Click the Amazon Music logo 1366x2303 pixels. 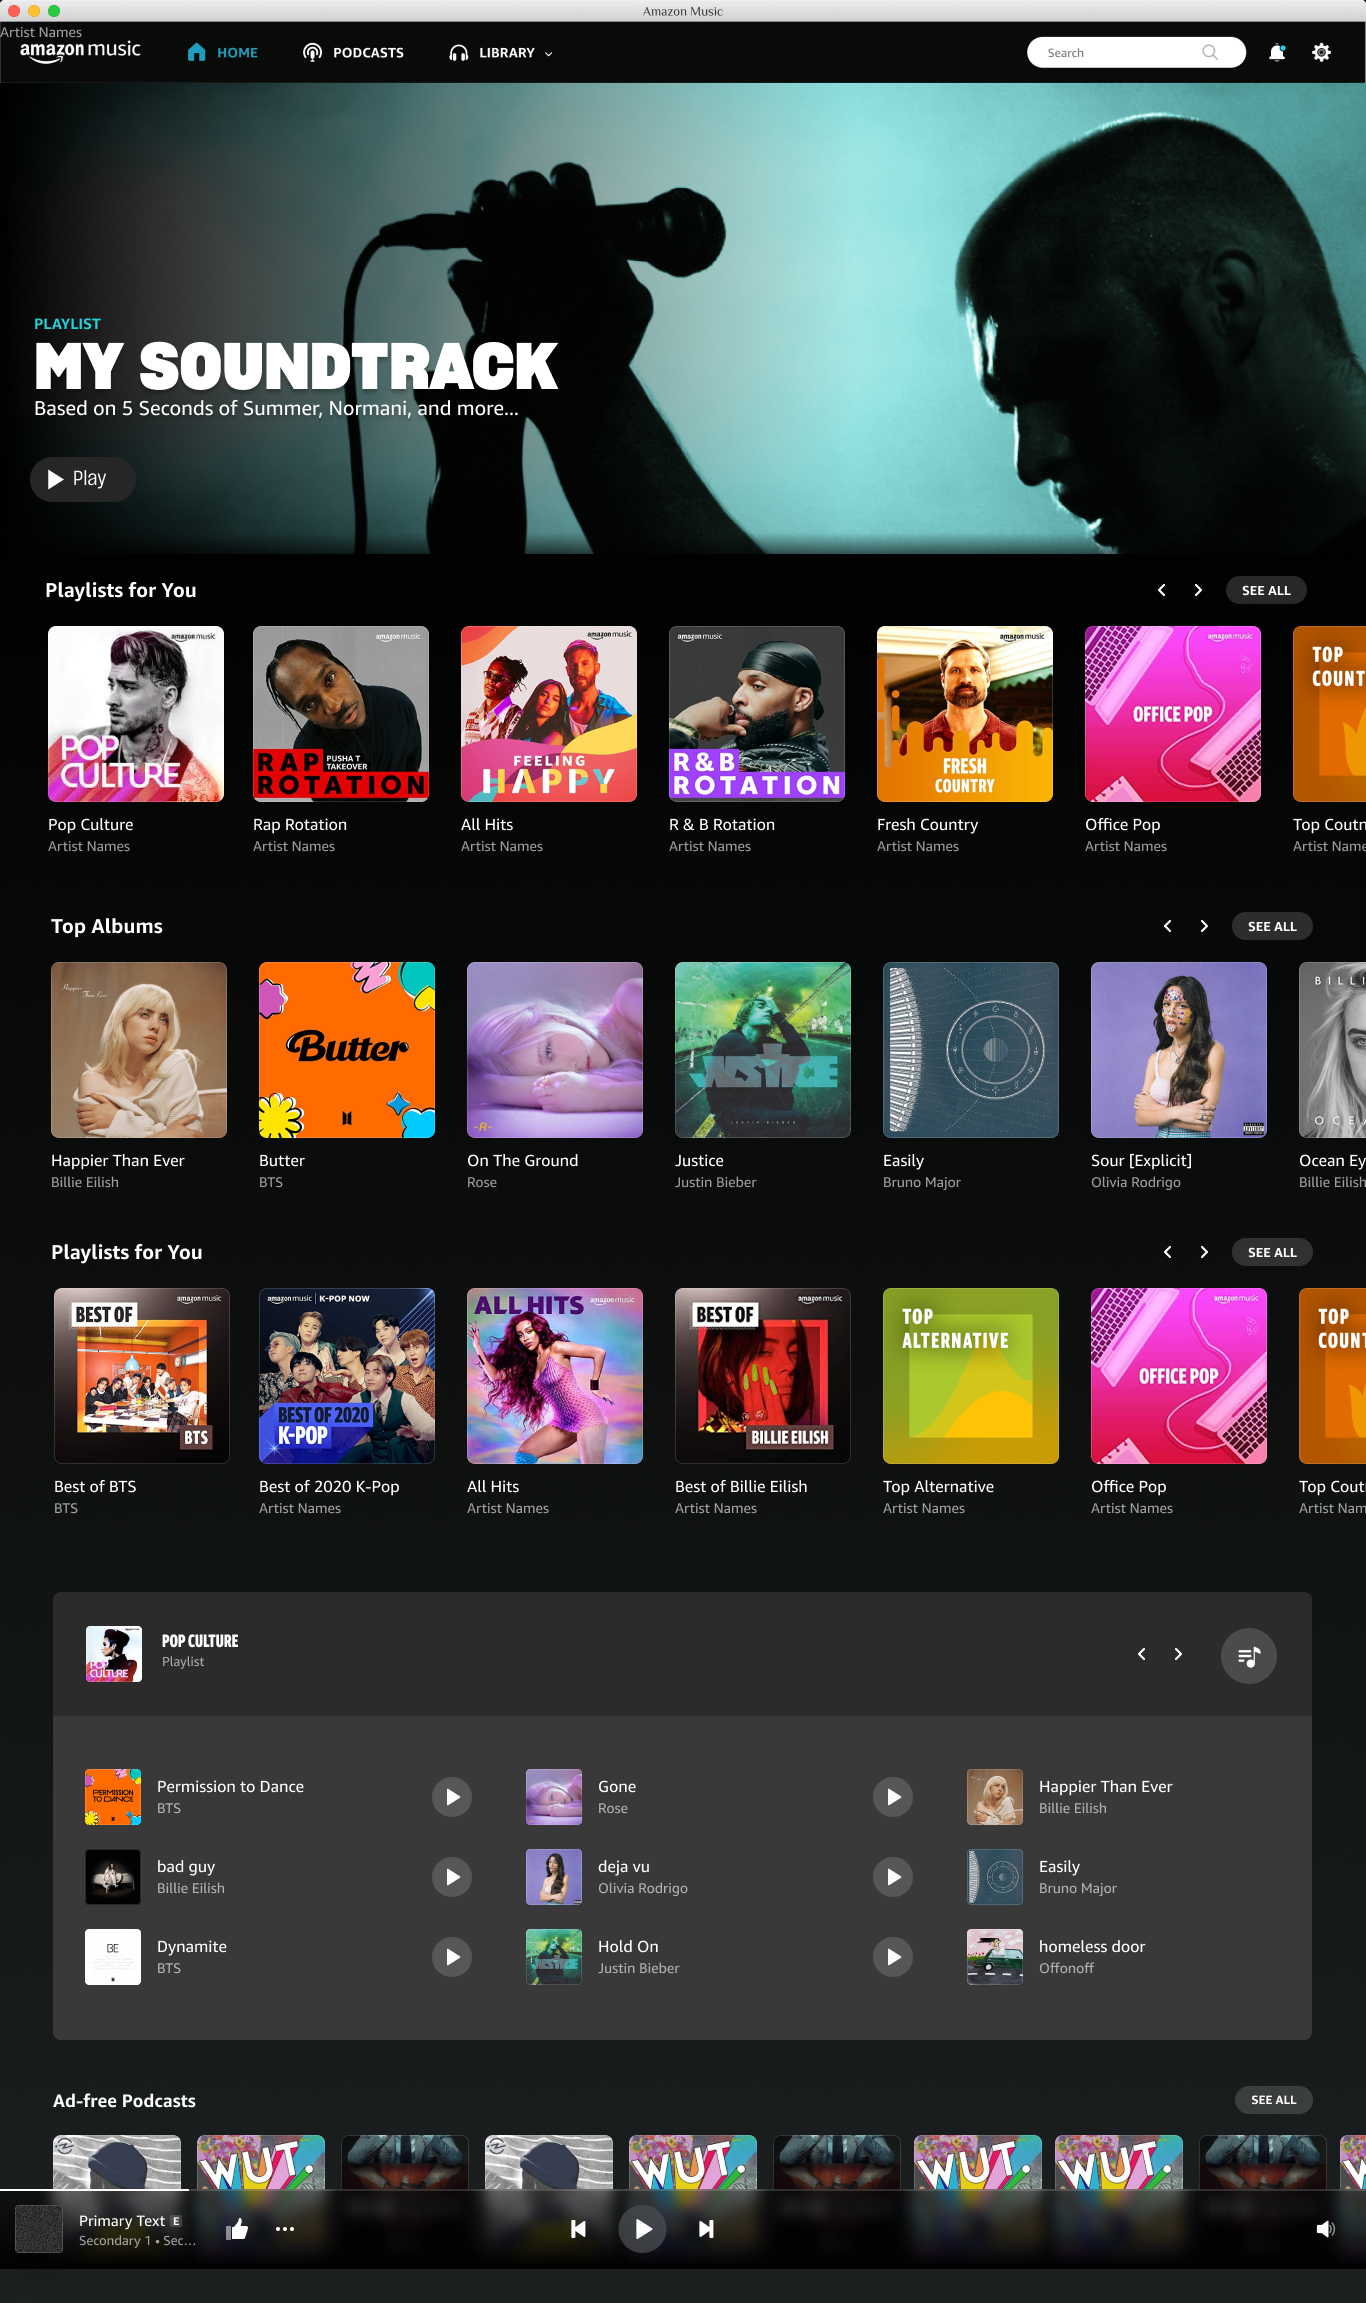click(80, 51)
